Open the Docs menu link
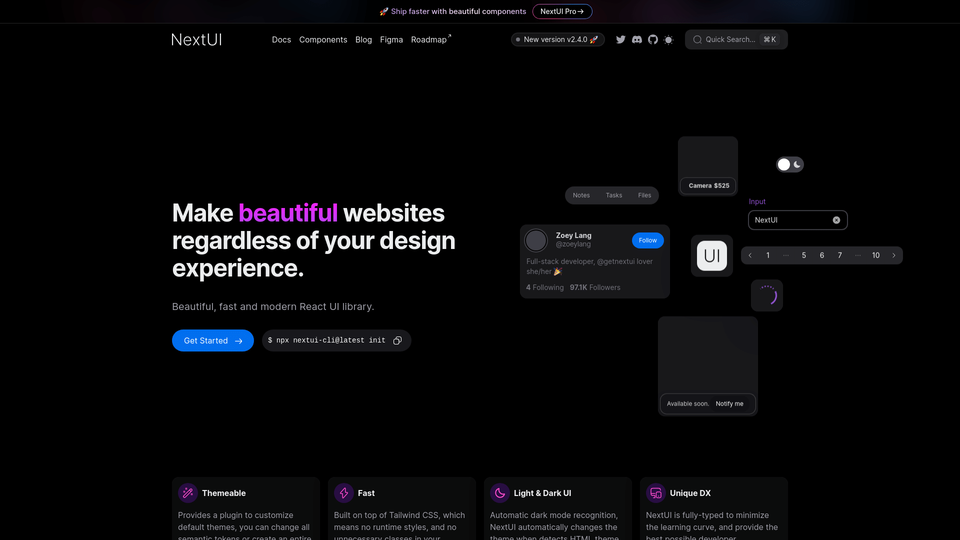This screenshot has height=540, width=960. tap(281, 40)
